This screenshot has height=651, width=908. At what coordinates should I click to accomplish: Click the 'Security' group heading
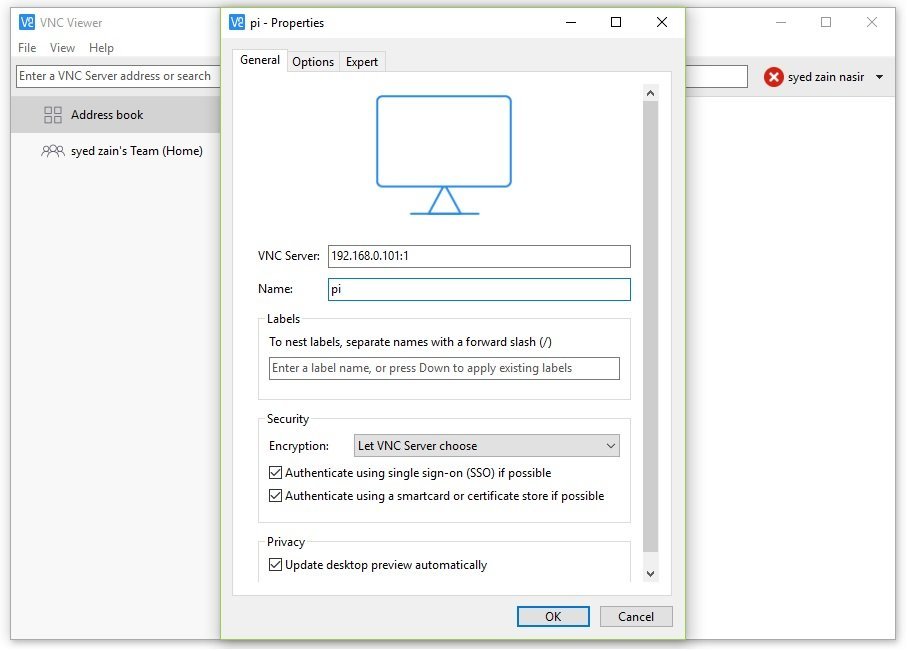(x=288, y=419)
